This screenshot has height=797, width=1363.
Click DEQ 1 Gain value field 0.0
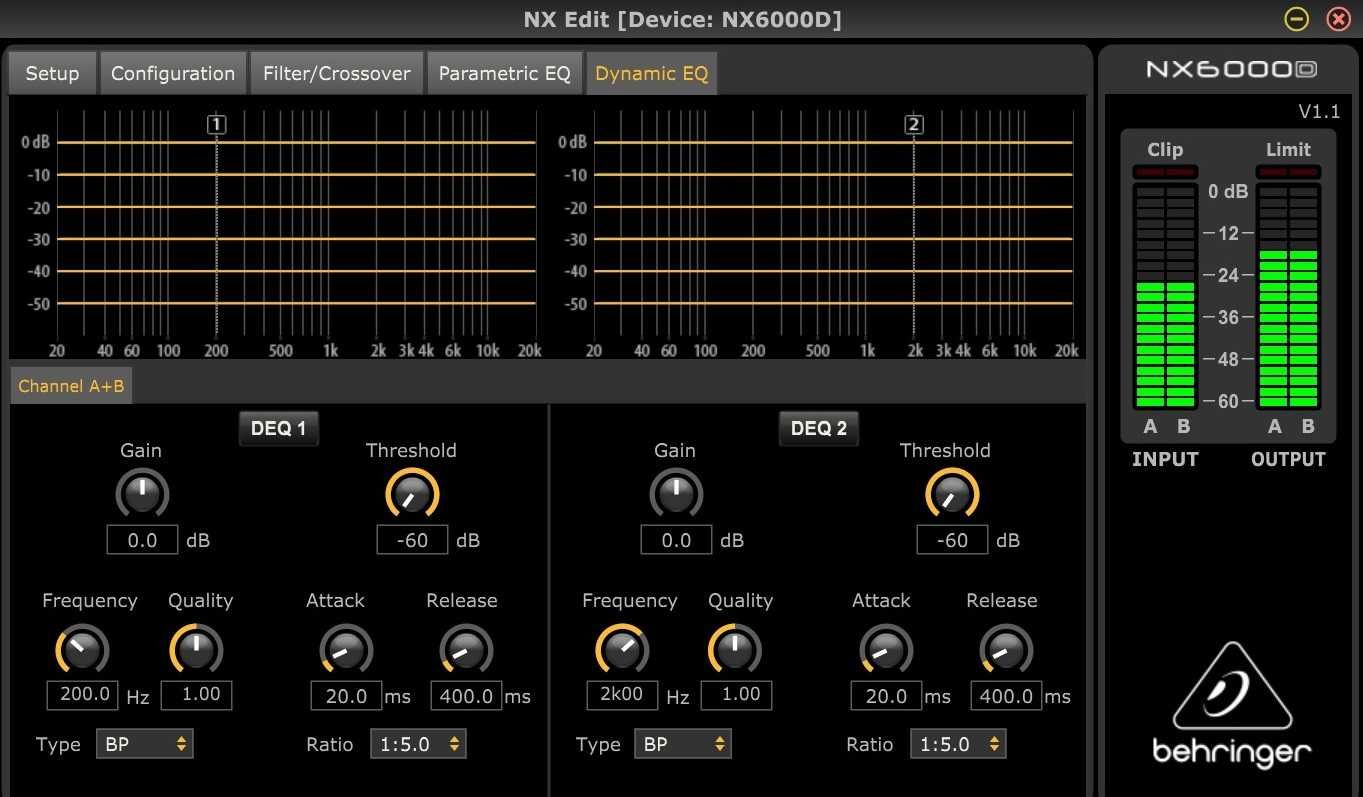(143, 540)
